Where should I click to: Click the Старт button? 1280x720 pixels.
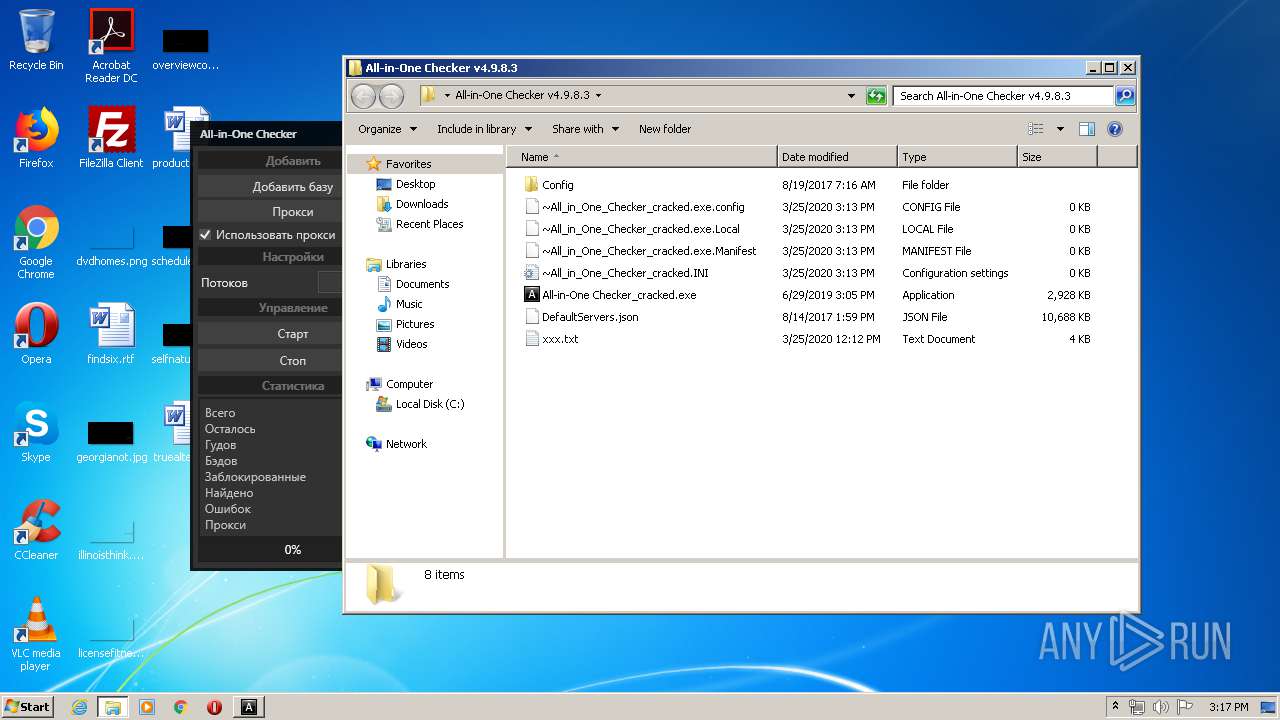point(270,334)
